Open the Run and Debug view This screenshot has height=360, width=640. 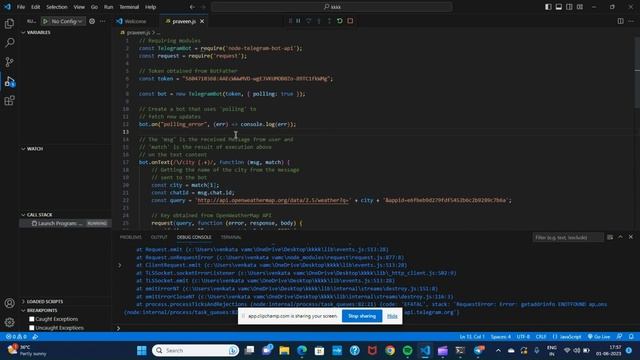pyautogui.click(x=9, y=81)
